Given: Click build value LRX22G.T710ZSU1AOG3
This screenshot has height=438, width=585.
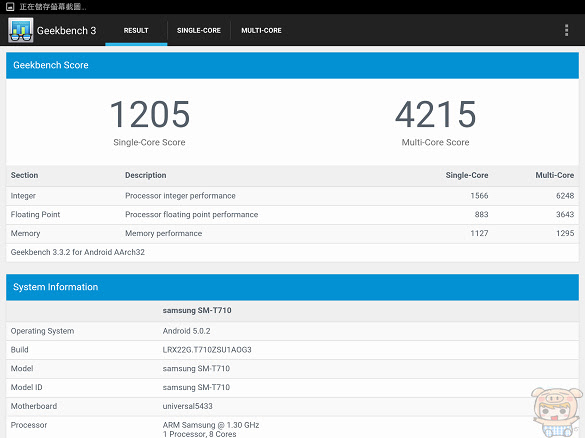Looking at the screenshot, I should coord(207,350).
